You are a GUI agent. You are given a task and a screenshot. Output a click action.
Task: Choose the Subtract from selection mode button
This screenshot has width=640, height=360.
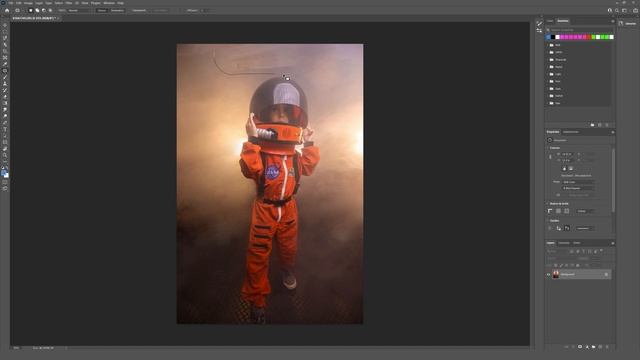click(44, 10)
